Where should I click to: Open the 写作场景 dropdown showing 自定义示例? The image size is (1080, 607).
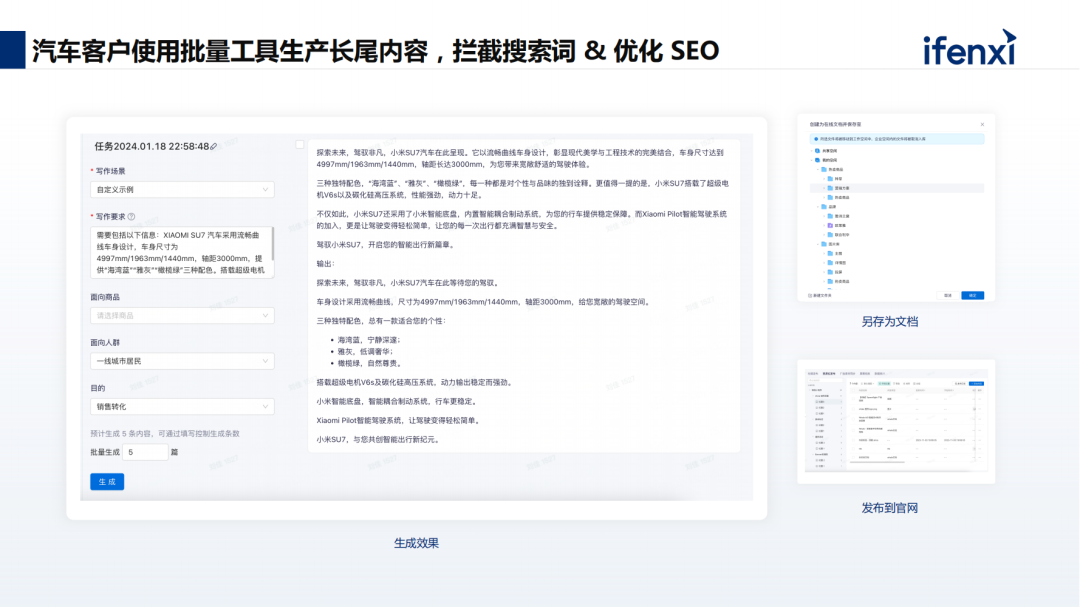182,189
